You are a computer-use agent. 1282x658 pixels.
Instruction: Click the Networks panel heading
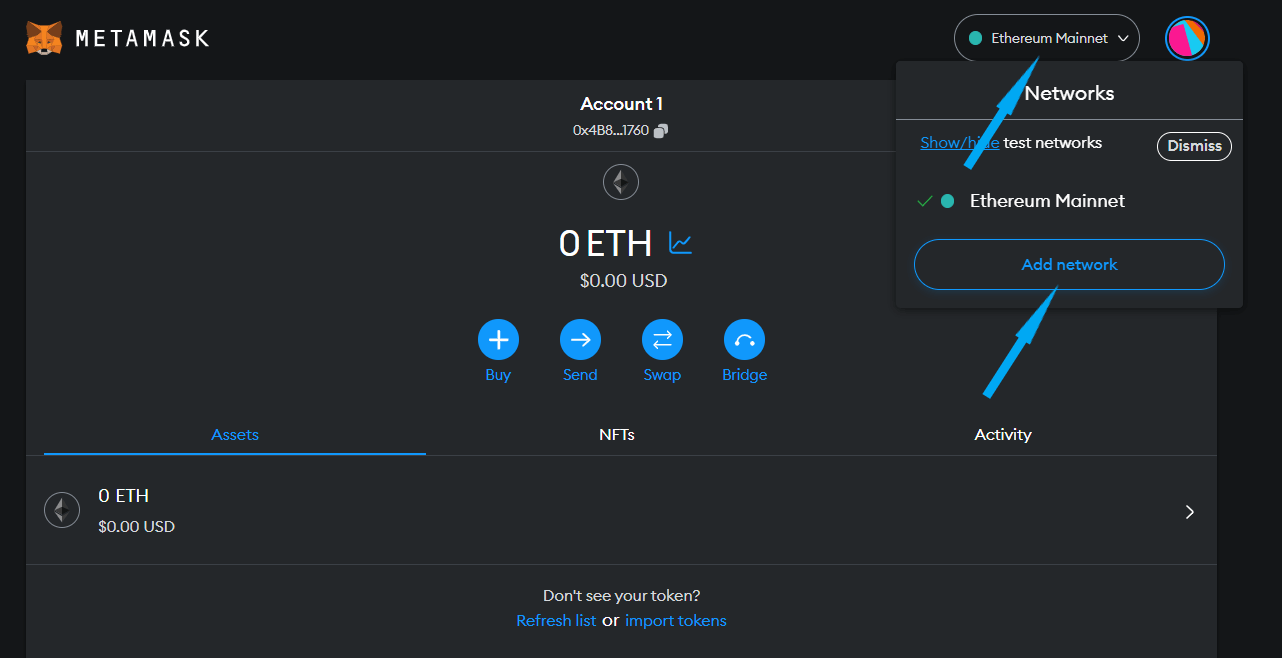(1069, 93)
